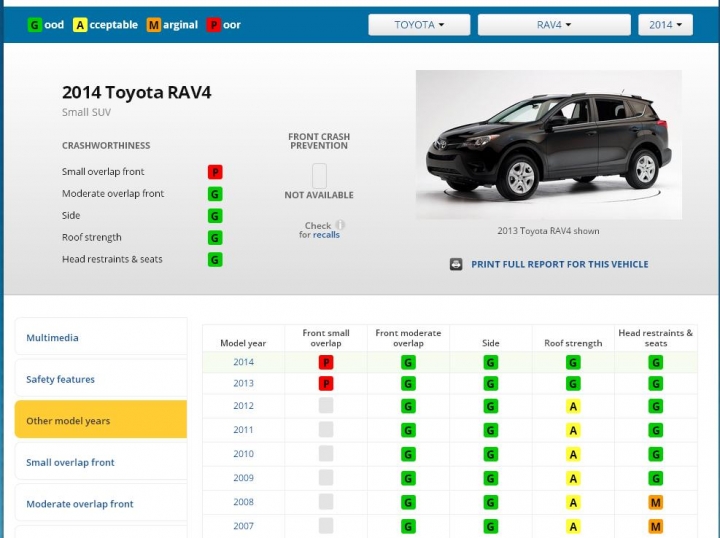Viewport: 720px width, 538px height.
Task: Click 2012 row roof strength A icon
Action: [573, 406]
